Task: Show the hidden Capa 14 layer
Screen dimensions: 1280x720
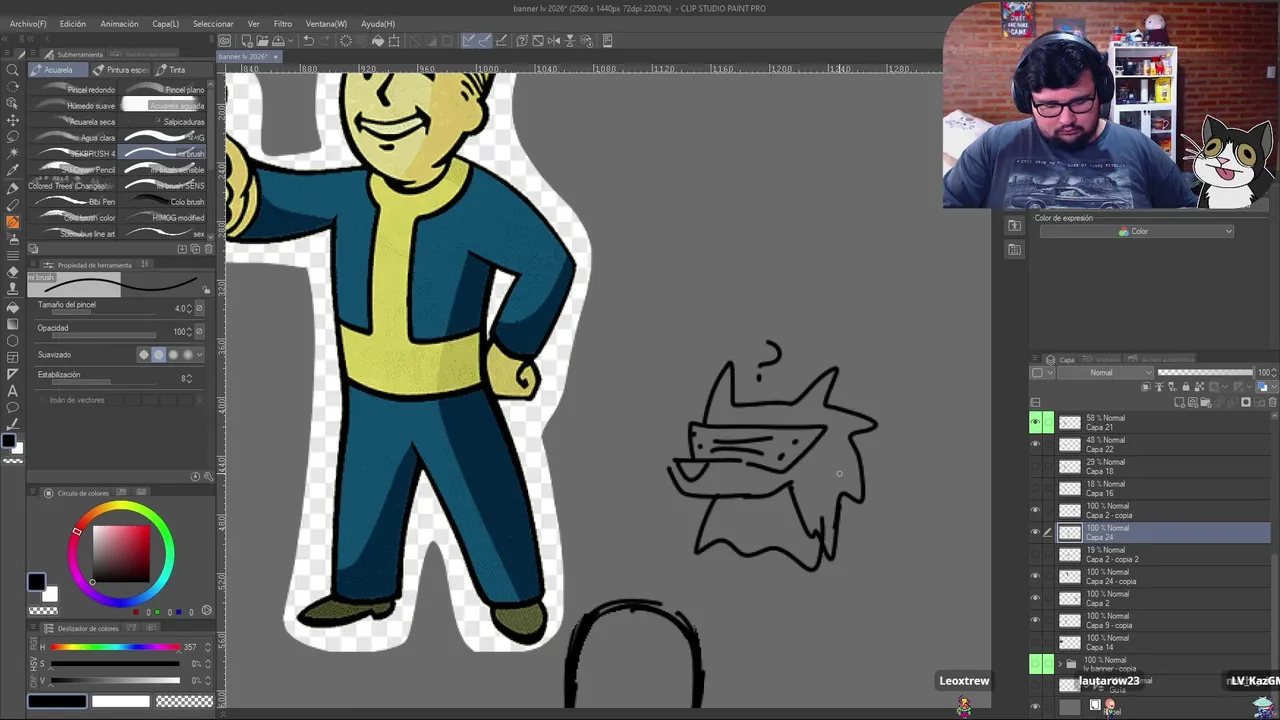Action: 1035,643
